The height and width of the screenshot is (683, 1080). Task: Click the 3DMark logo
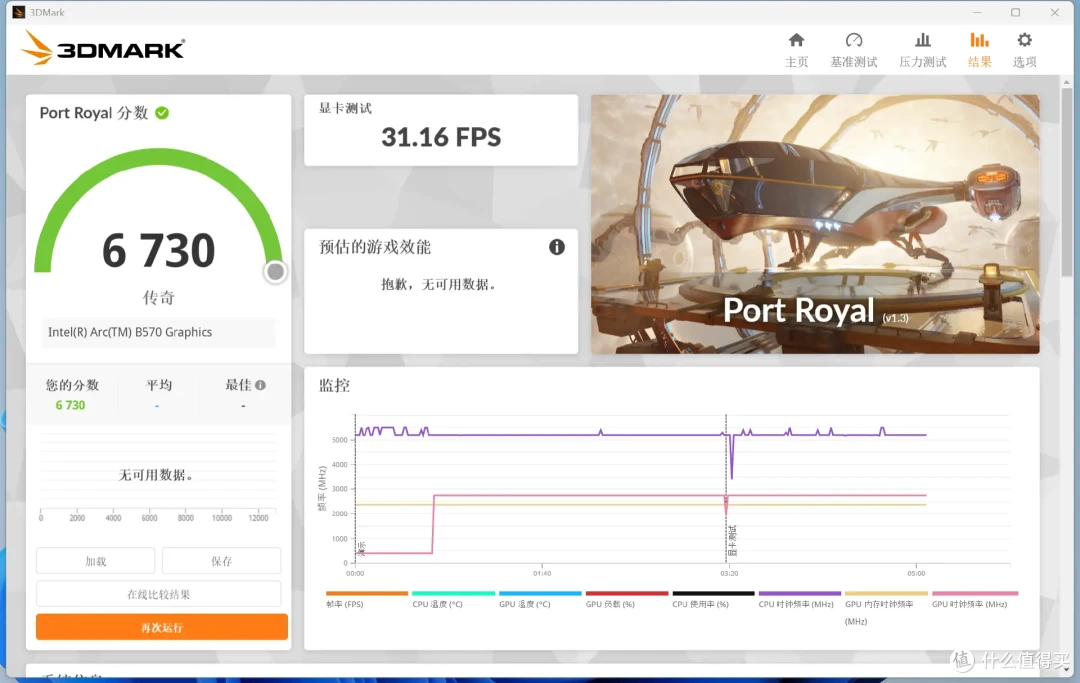point(103,48)
